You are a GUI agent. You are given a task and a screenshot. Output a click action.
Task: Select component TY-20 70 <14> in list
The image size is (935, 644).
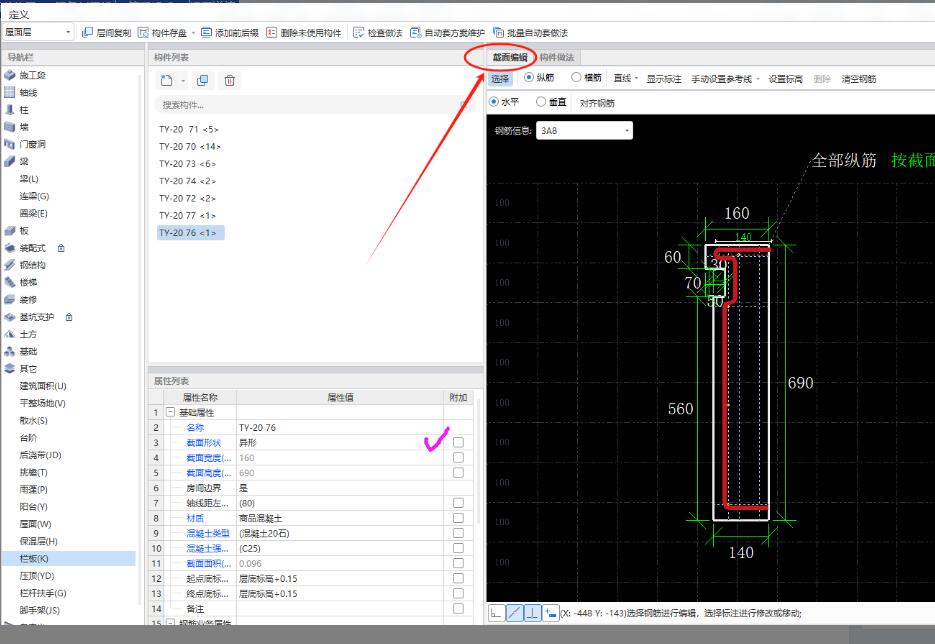tap(190, 146)
